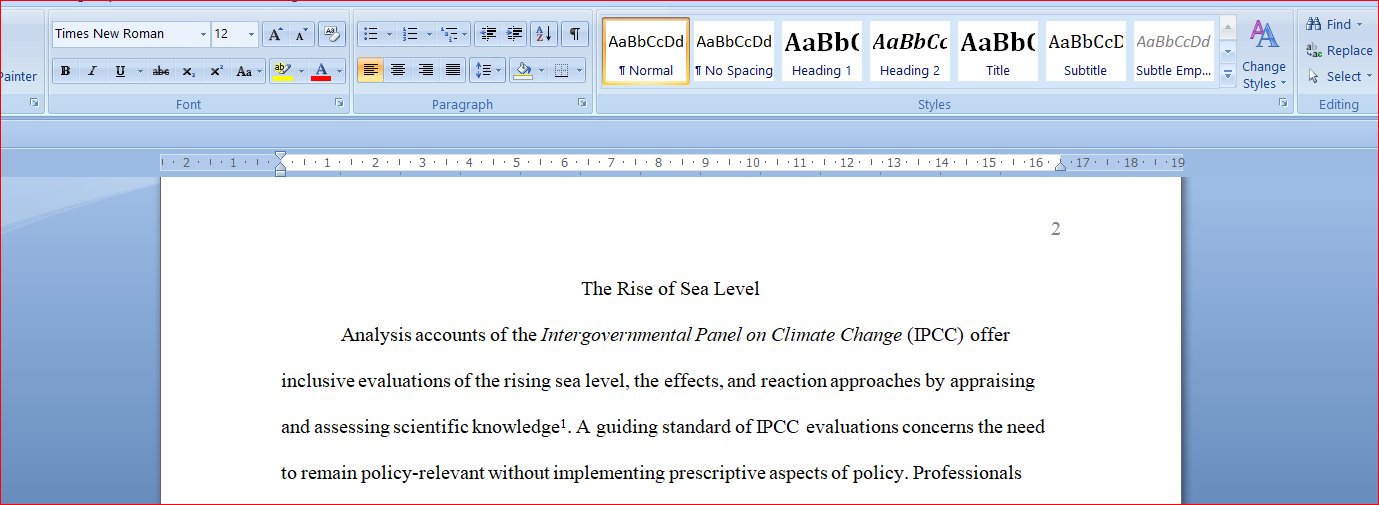Open the Styles dialog launcher
The image size is (1379, 505).
pos(1283,103)
